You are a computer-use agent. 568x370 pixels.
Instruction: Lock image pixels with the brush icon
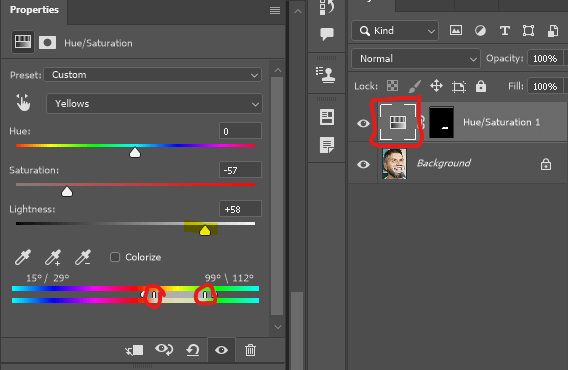click(x=414, y=86)
